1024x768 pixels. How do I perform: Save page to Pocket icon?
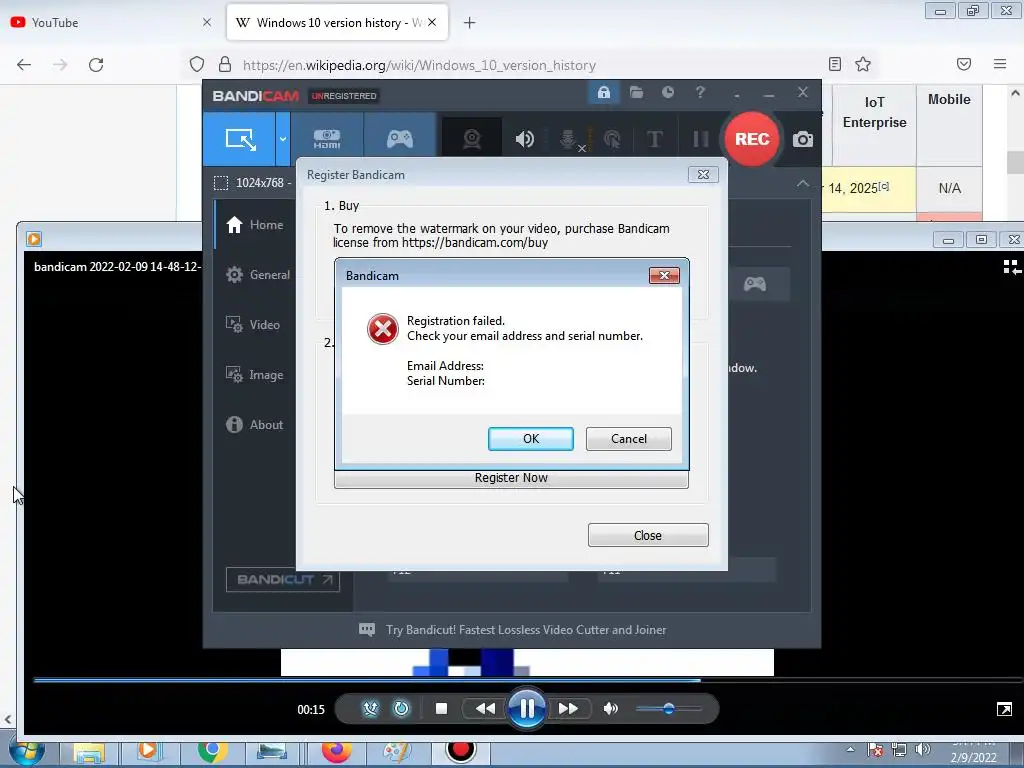[x=964, y=64]
